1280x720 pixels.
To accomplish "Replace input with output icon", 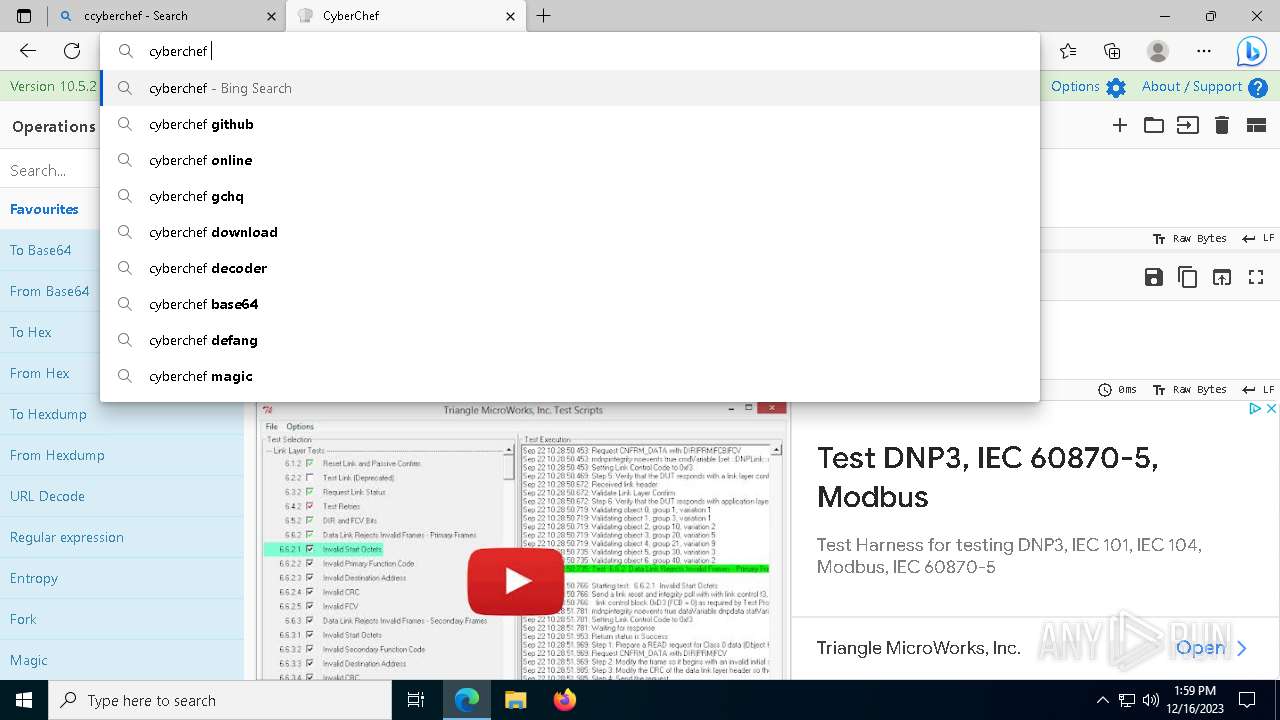I will (x=1222, y=277).
